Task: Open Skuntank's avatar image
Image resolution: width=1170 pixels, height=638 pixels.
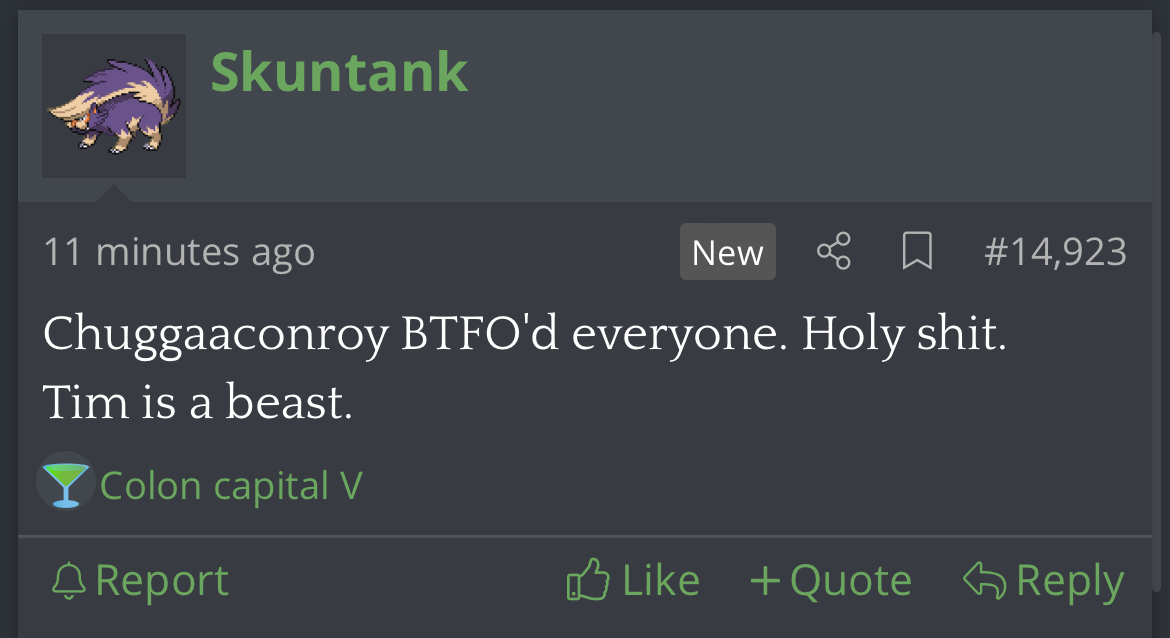Action: (x=114, y=106)
